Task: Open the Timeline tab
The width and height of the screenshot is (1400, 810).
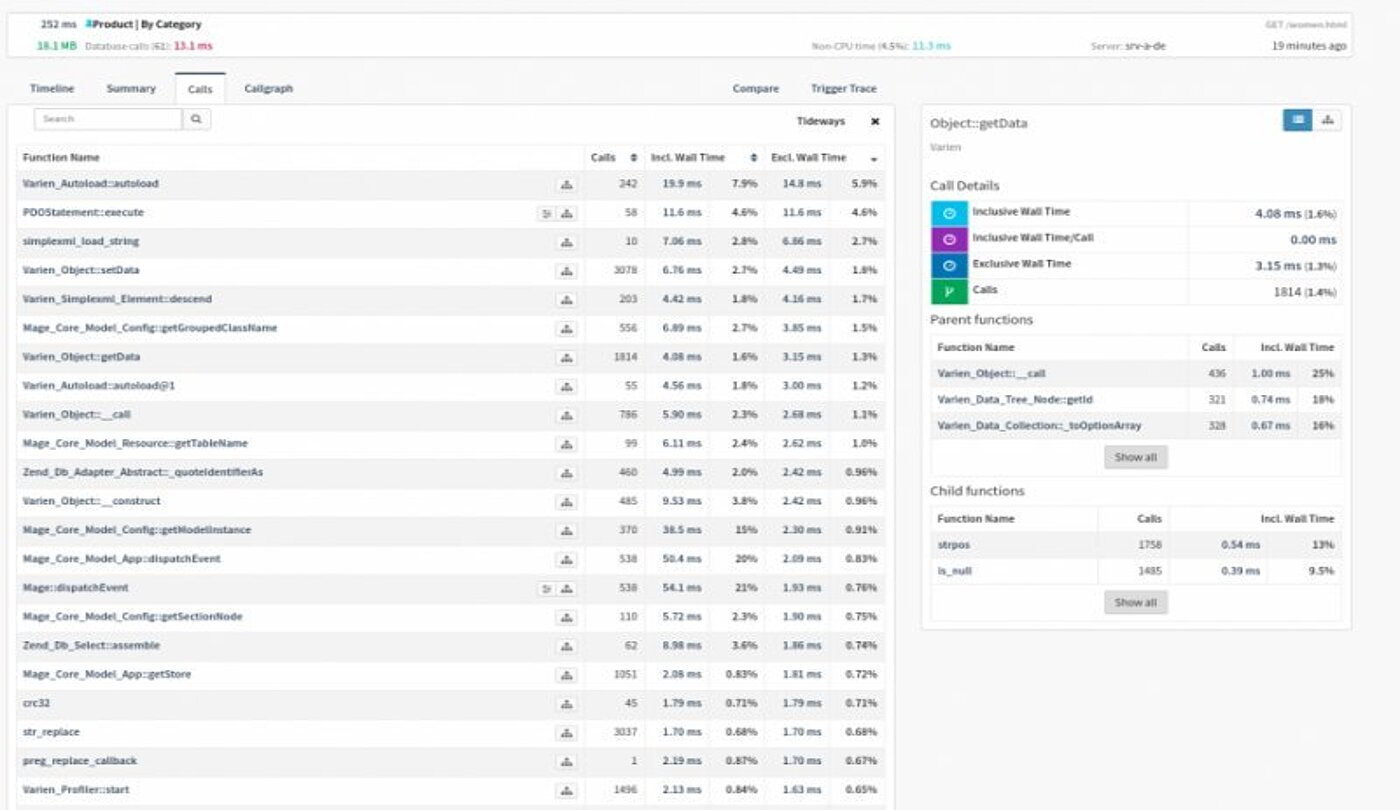Action: coord(52,88)
